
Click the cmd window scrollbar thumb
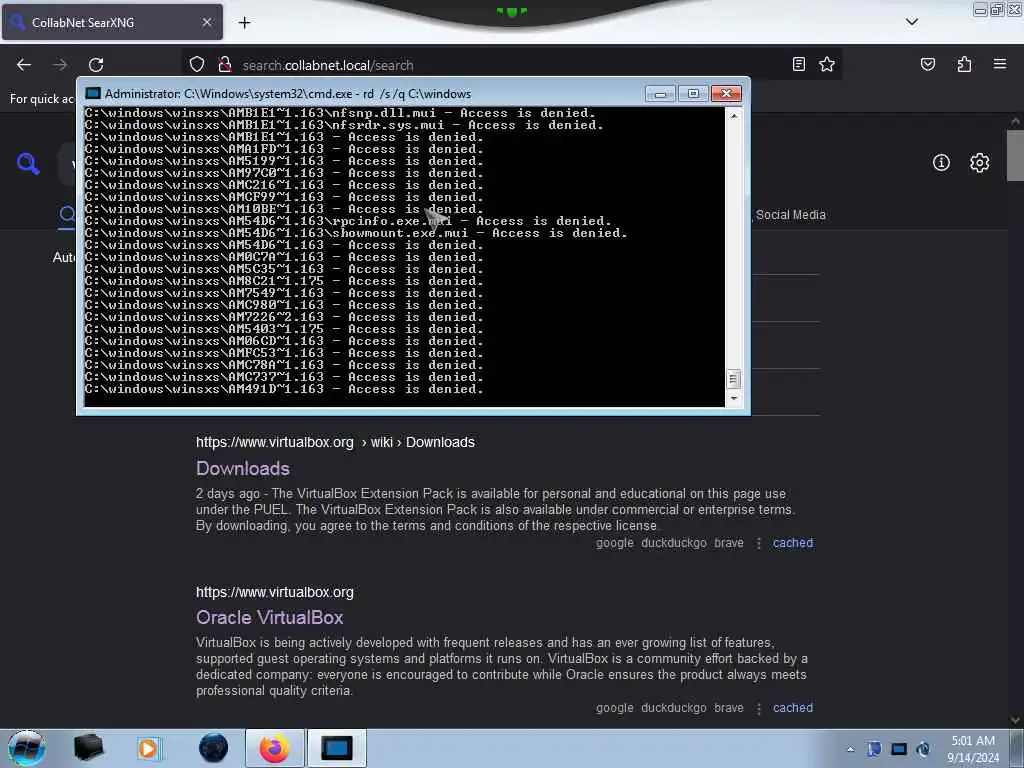tap(733, 379)
